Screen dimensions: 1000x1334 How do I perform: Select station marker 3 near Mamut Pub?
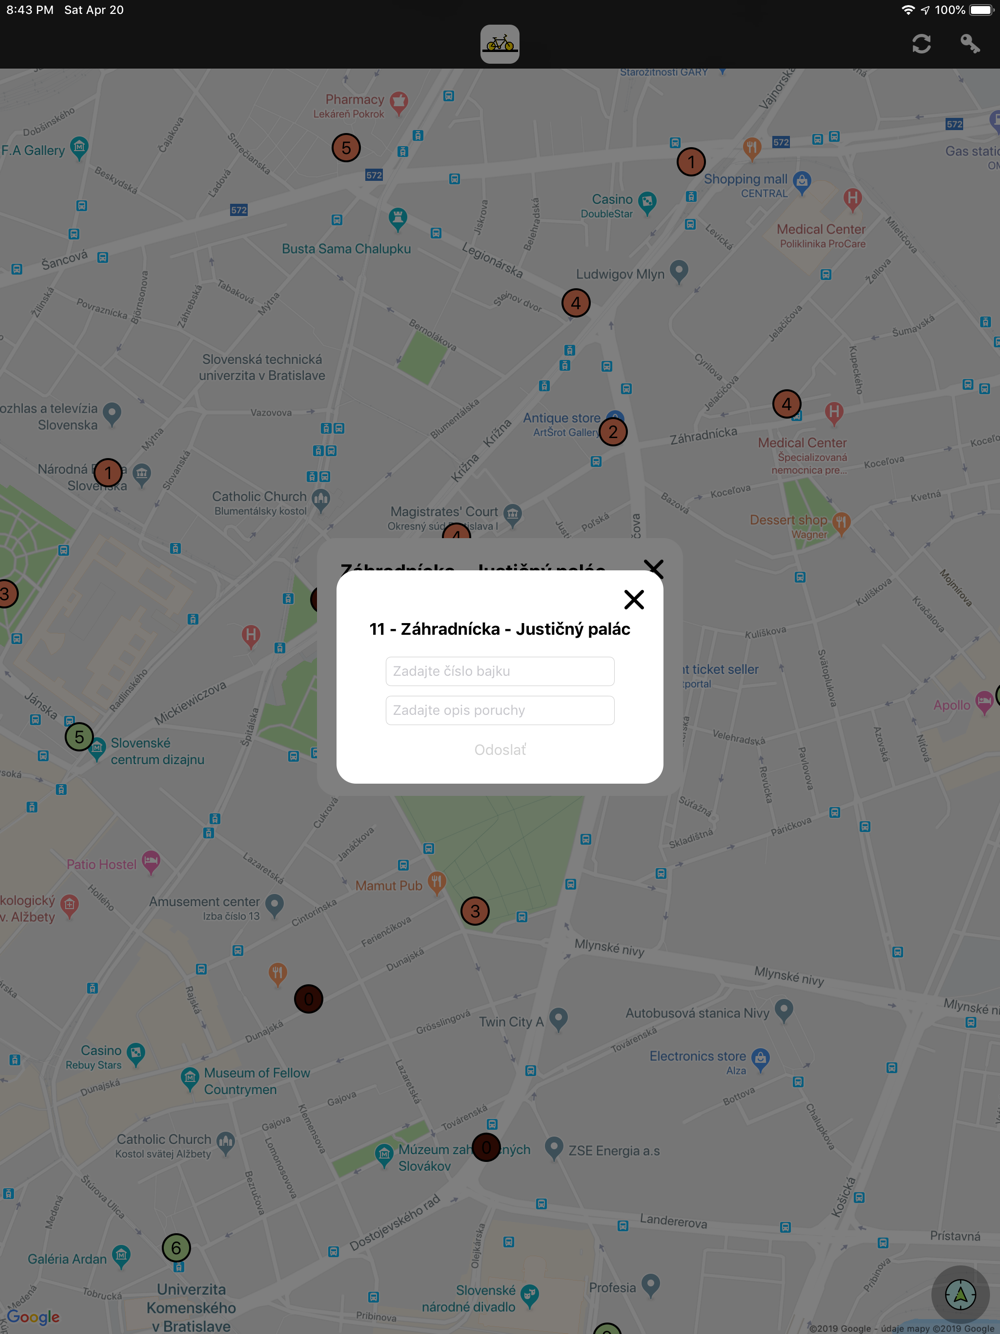(475, 911)
